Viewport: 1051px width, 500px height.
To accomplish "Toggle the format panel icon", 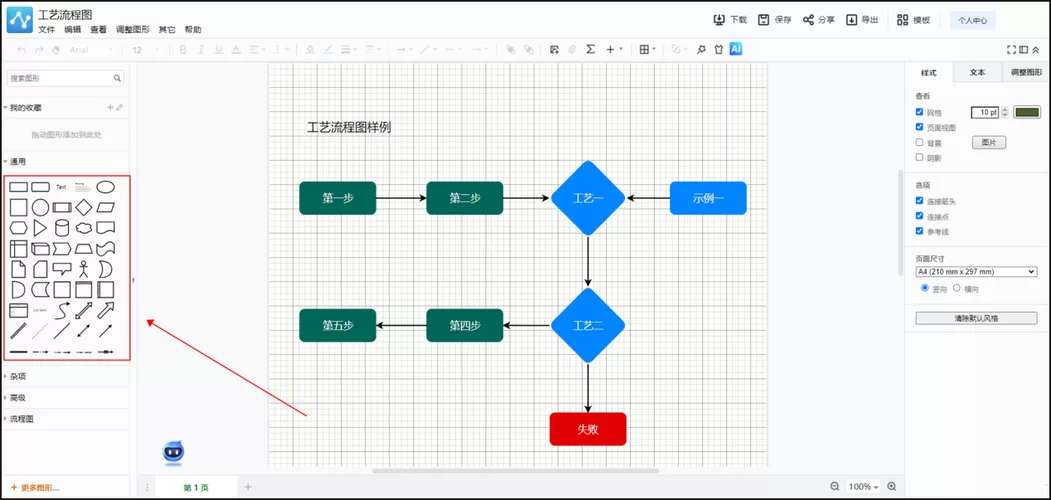I will pos(1024,49).
